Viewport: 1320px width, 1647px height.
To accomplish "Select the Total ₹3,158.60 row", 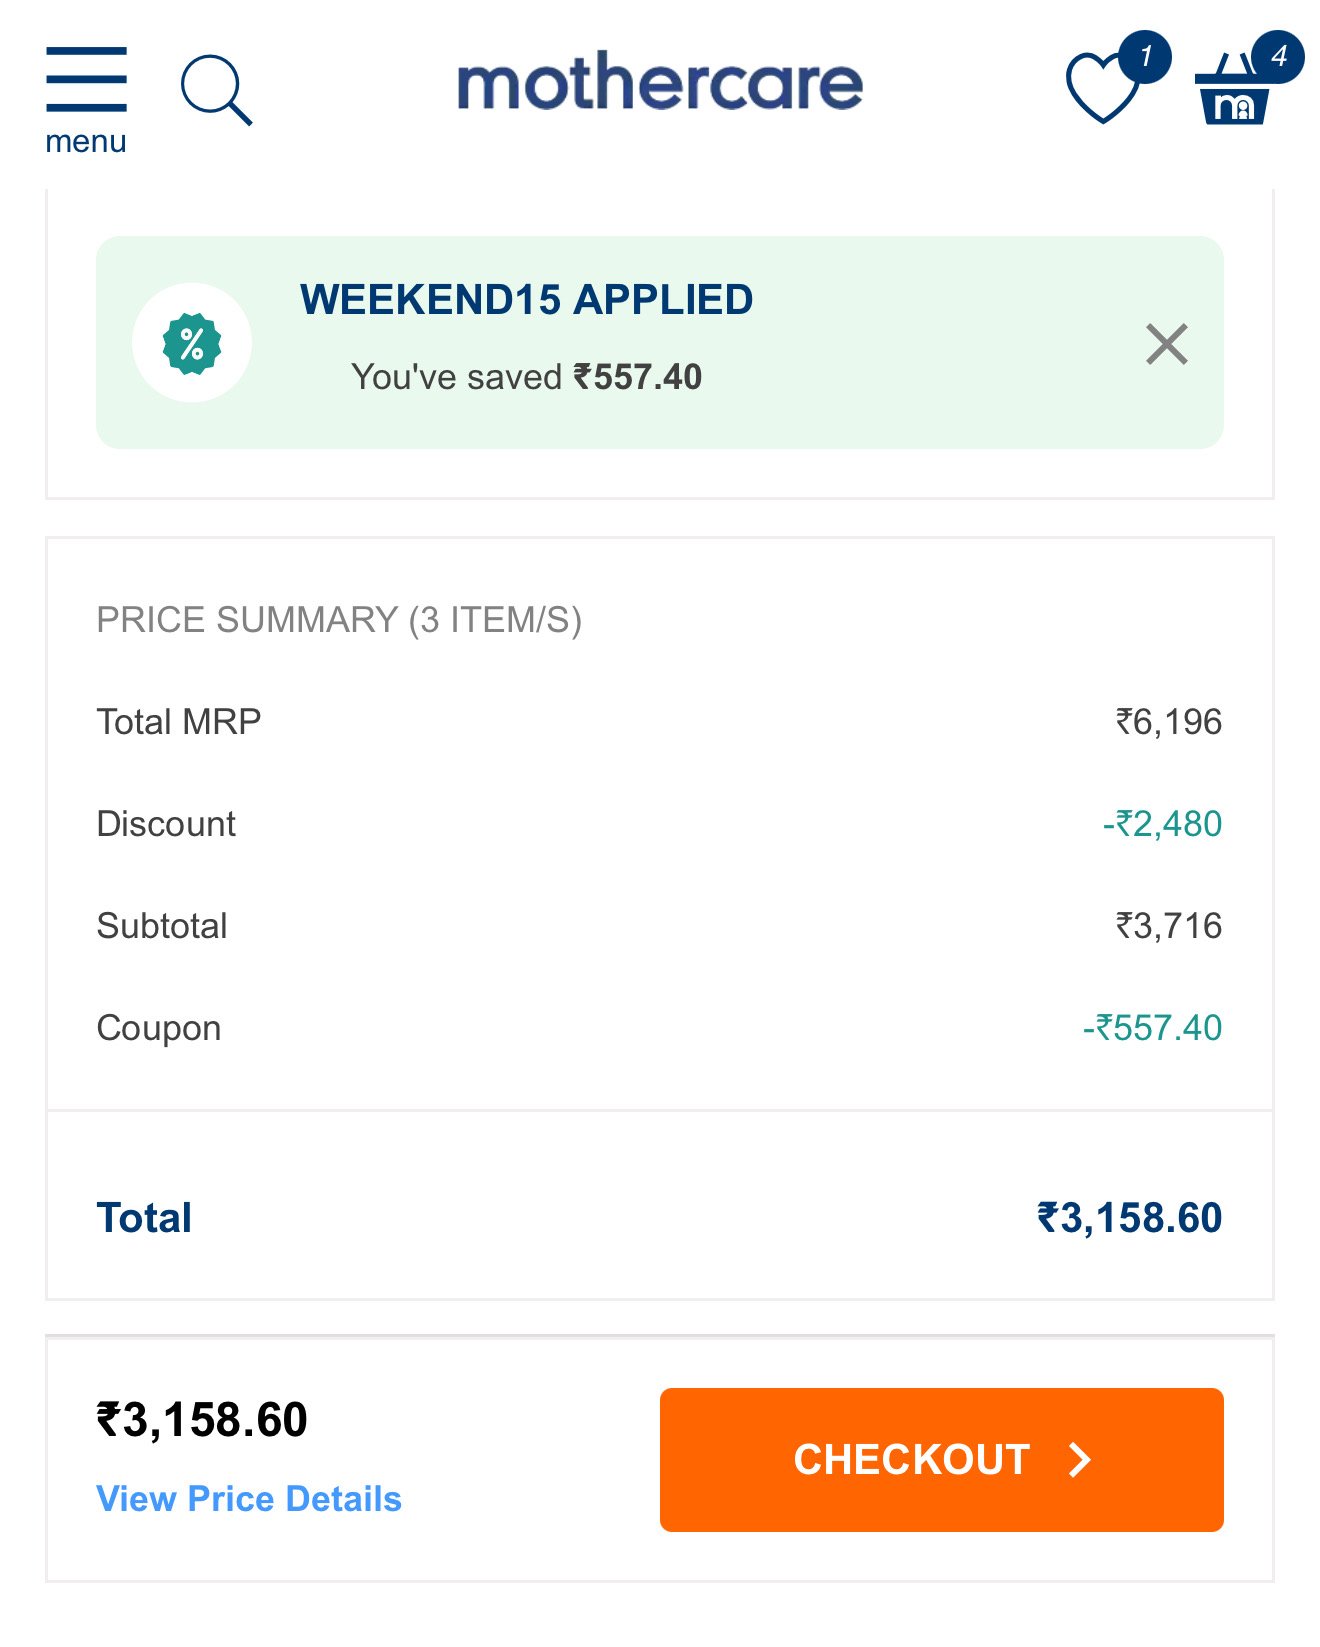I will (x=660, y=1217).
